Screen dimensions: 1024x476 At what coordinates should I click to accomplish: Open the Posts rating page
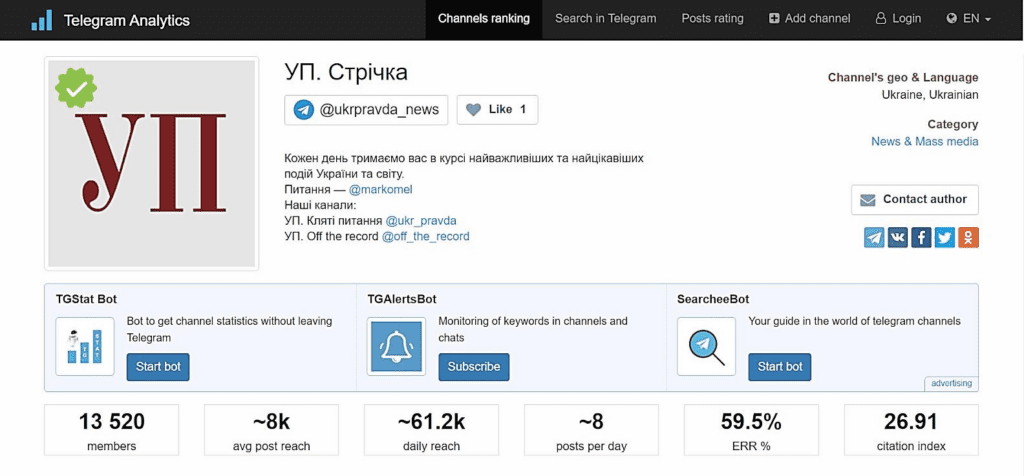[x=712, y=19]
